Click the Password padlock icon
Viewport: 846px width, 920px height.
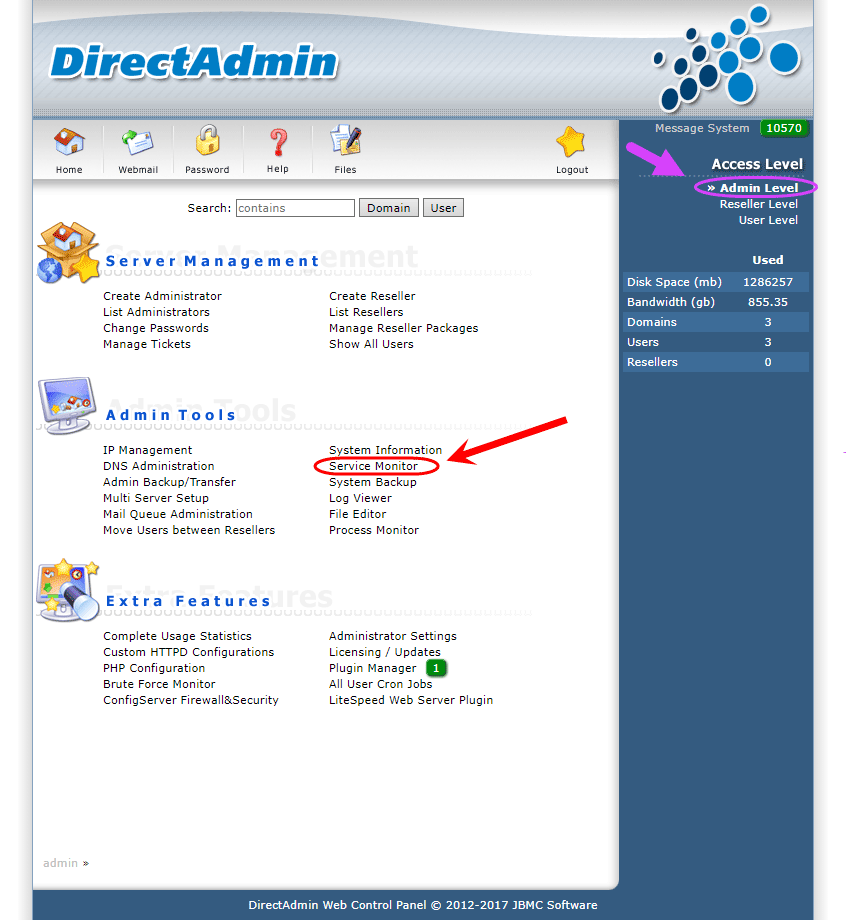point(207,140)
